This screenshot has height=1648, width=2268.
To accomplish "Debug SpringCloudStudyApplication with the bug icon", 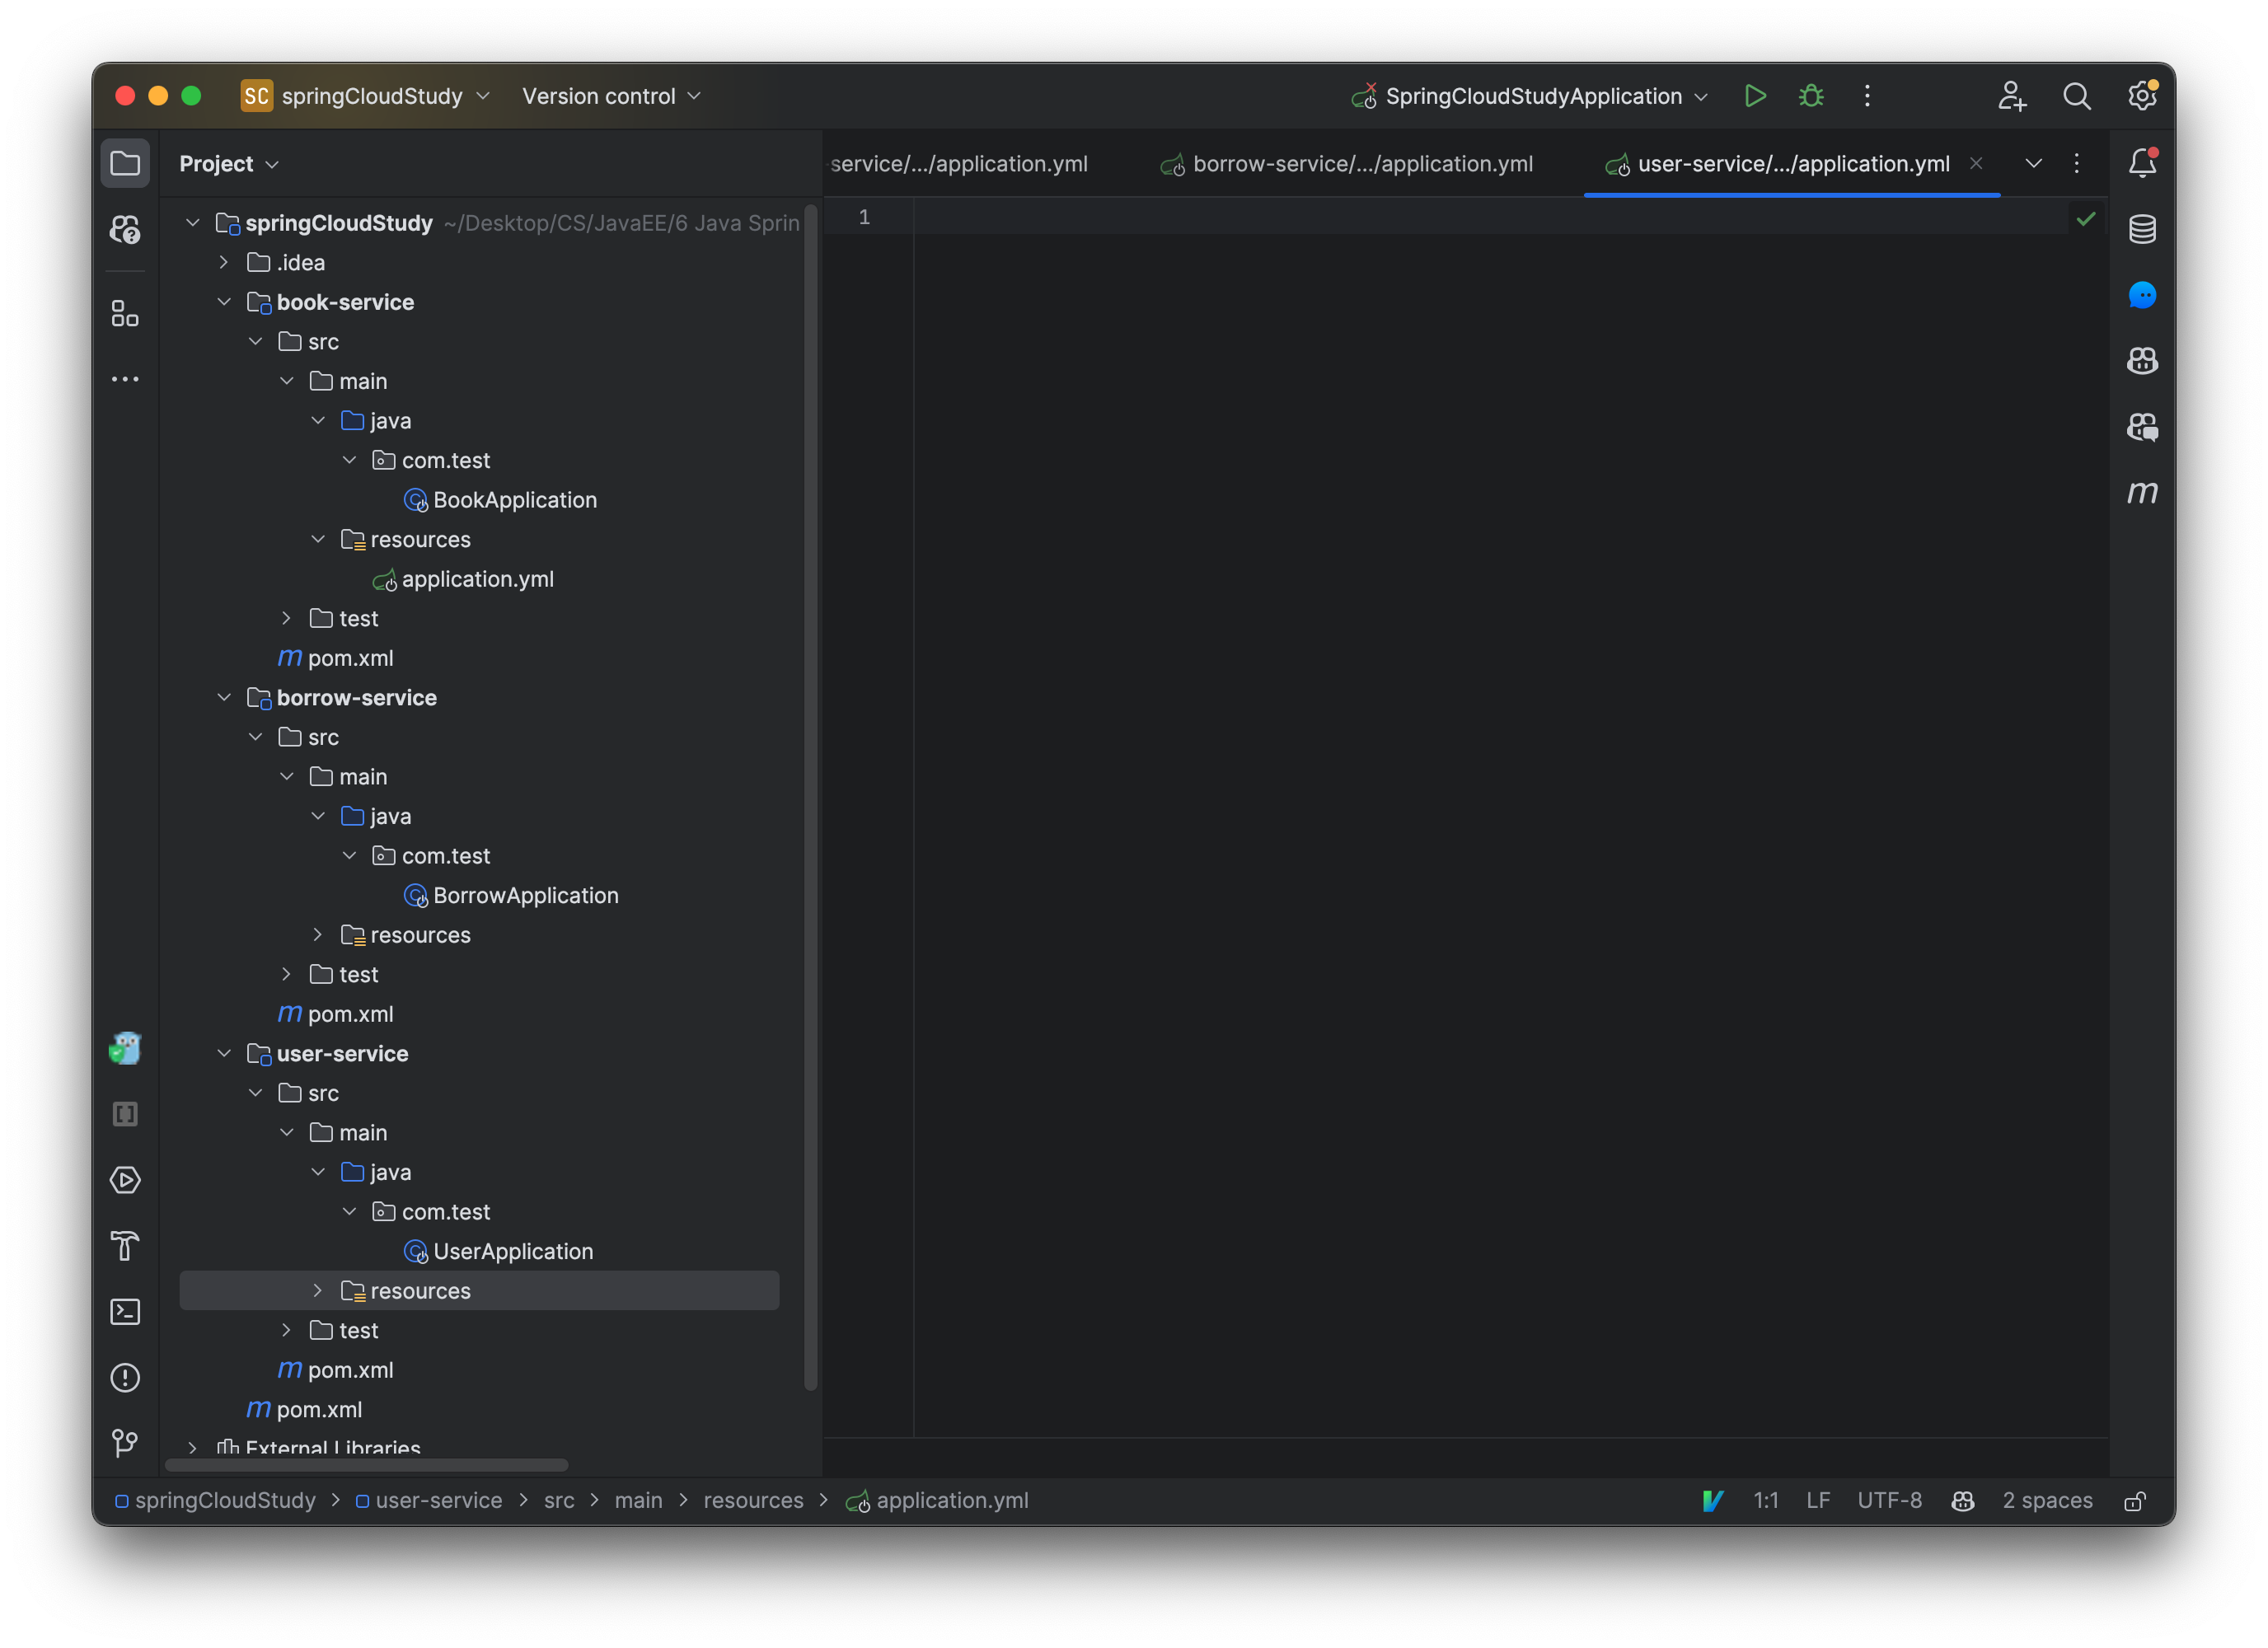I will point(1811,96).
